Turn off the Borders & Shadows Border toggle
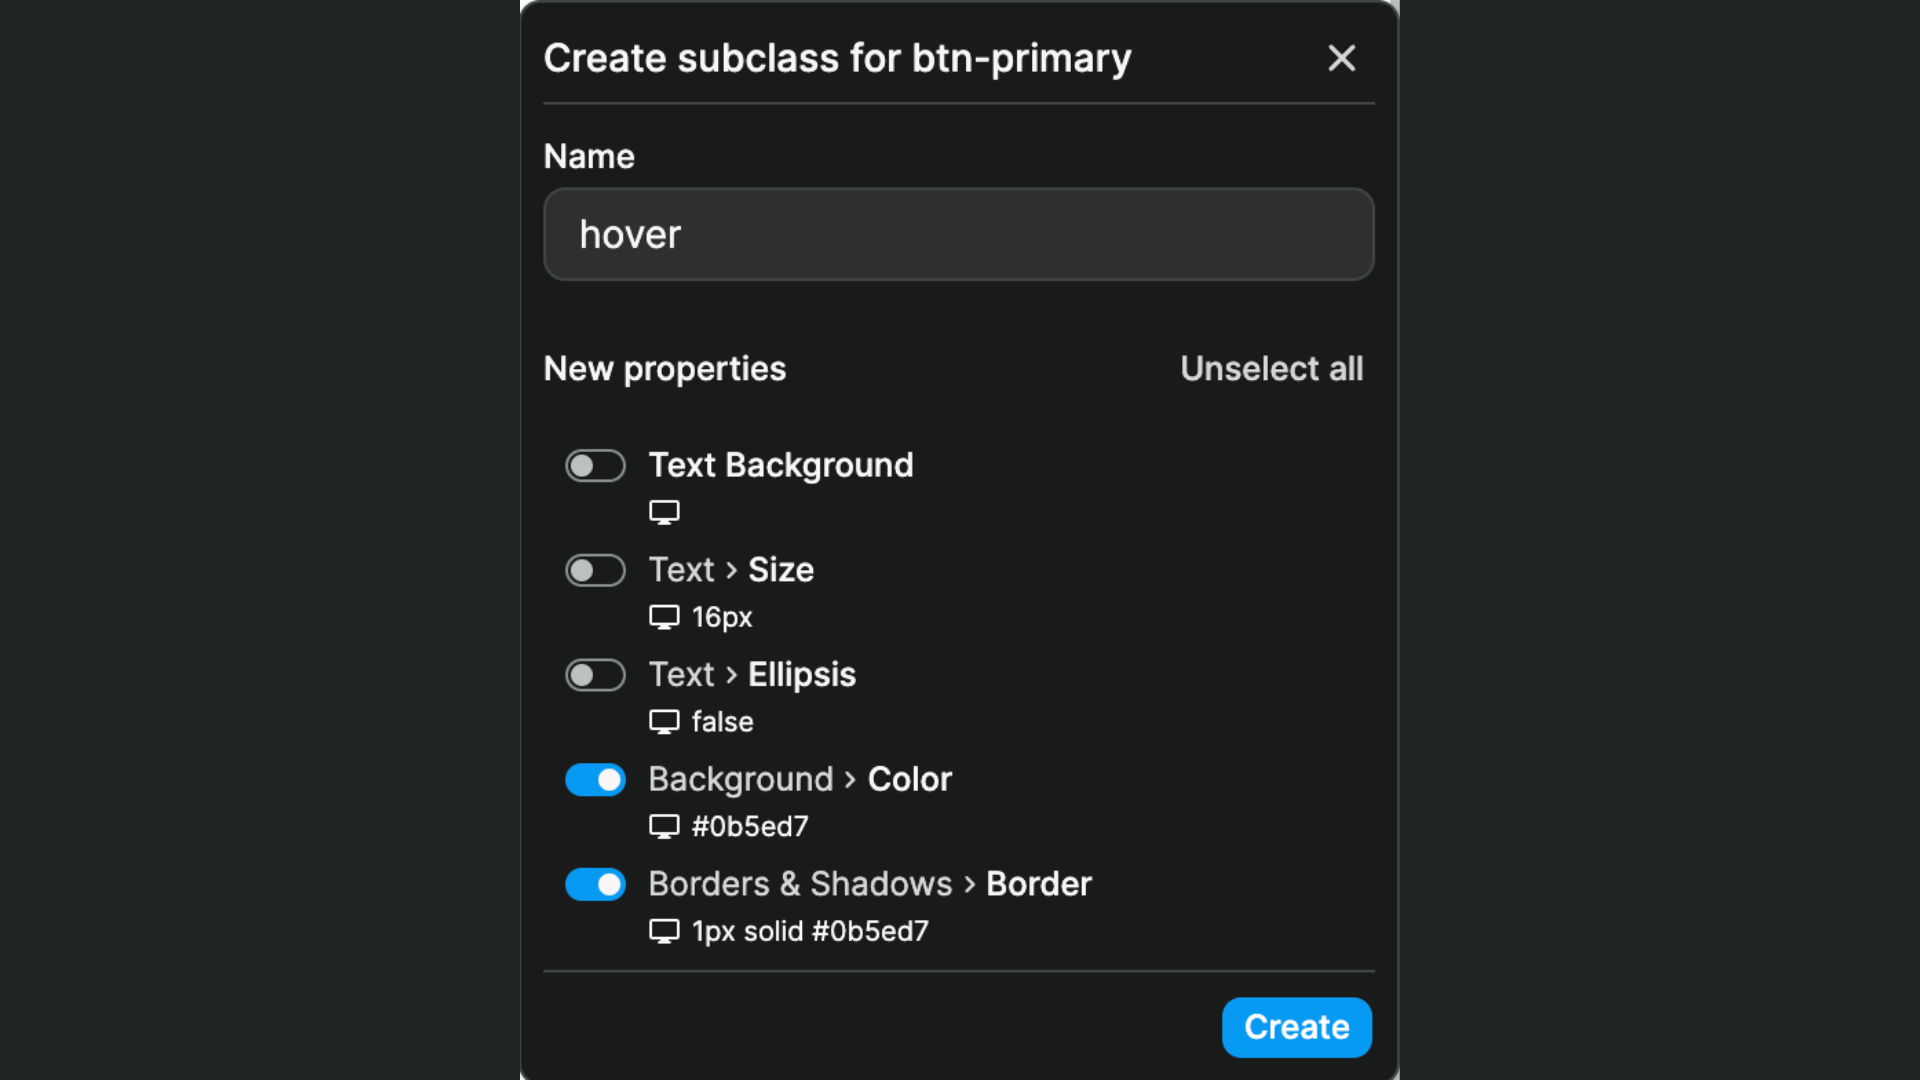This screenshot has height=1080, width=1920. (x=595, y=885)
